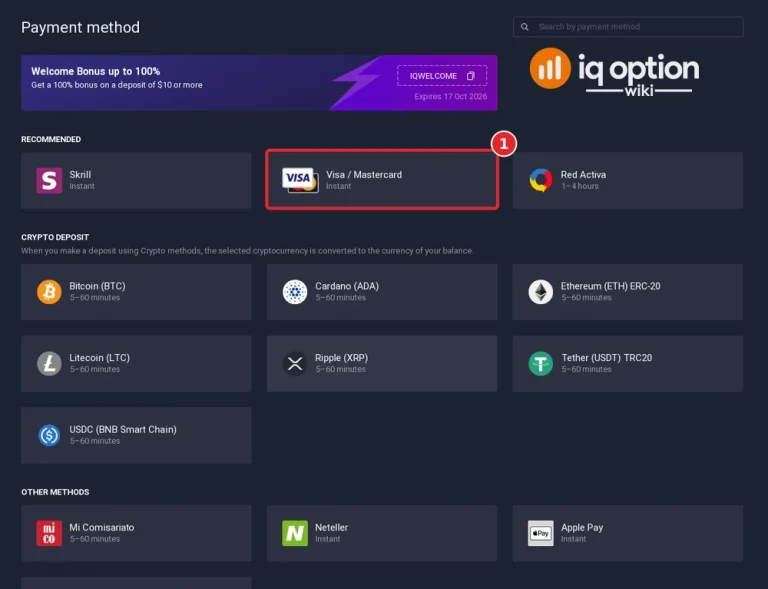Click the Visa card icon

tap(300, 180)
